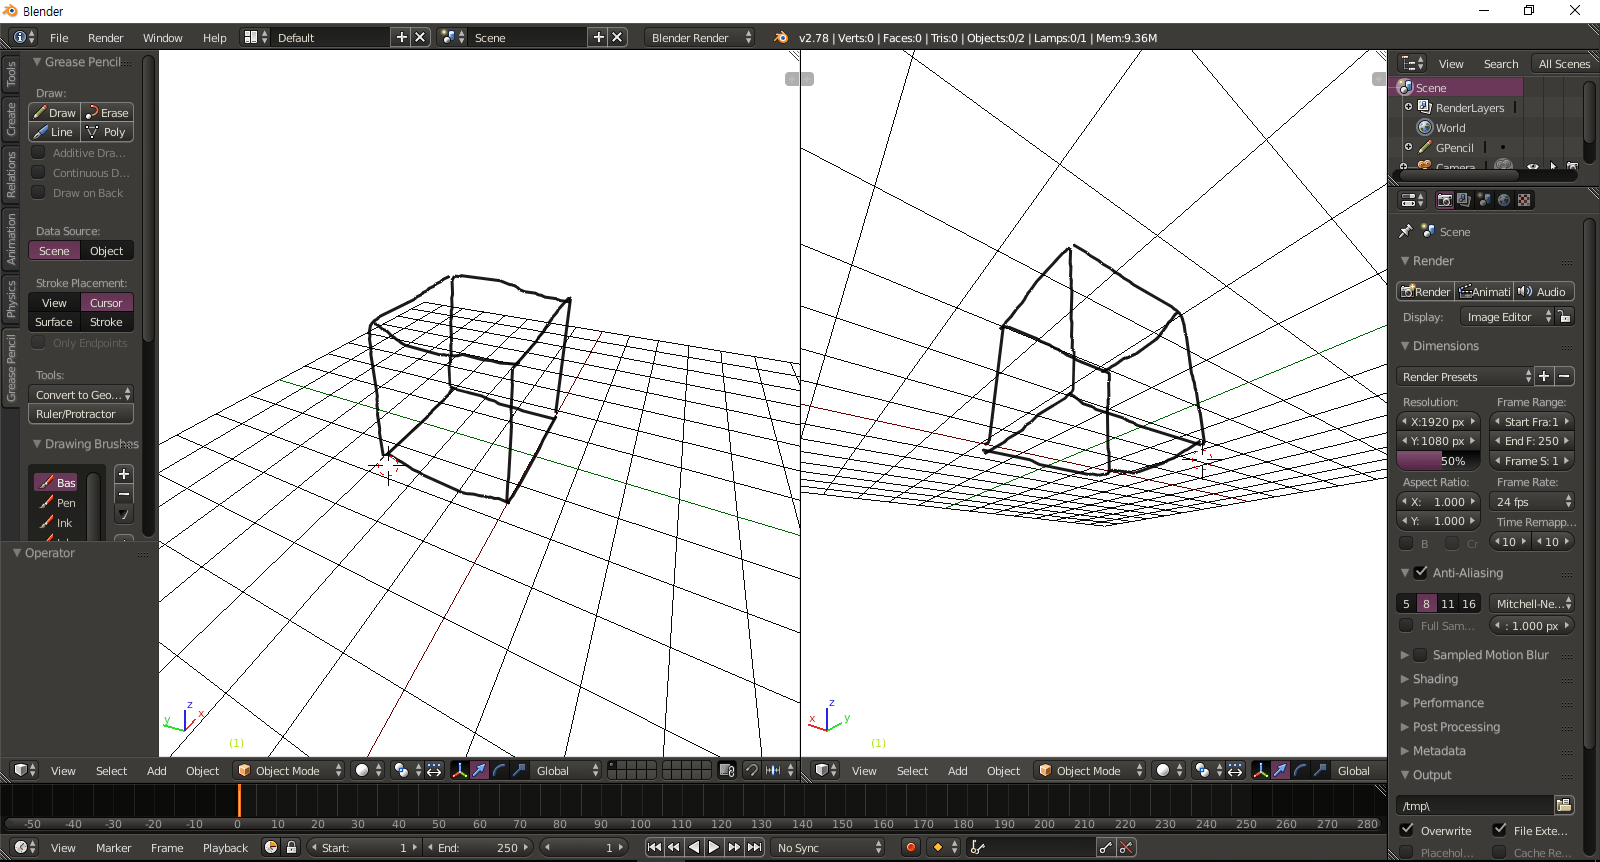Click the Ruler/Protractor button
Image resolution: width=1600 pixels, height=862 pixels.
[81, 414]
